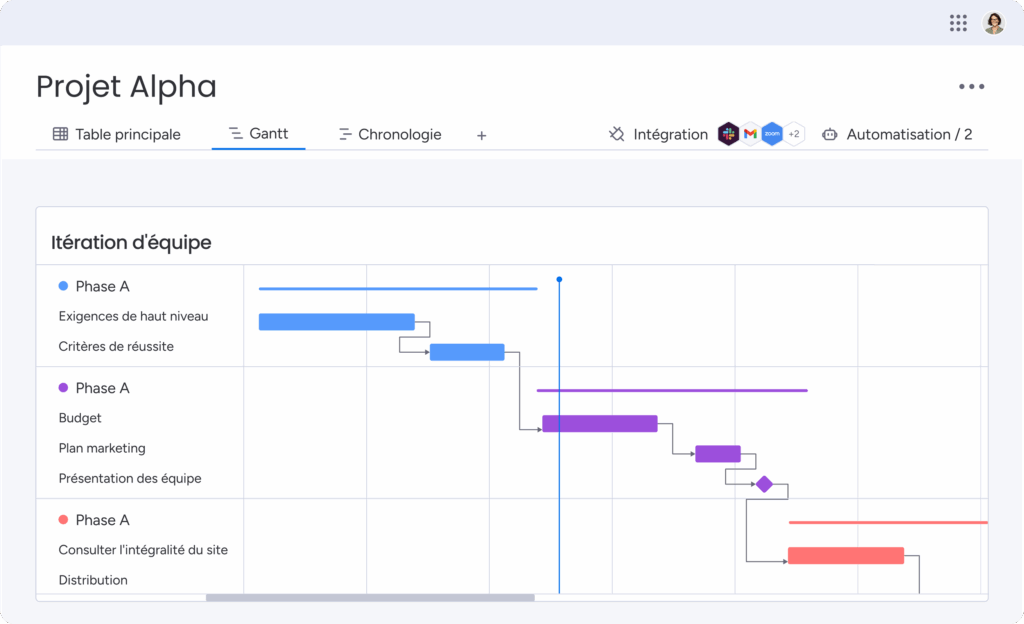
Task: Click the red Phase A group dot
Action: click(x=63, y=520)
